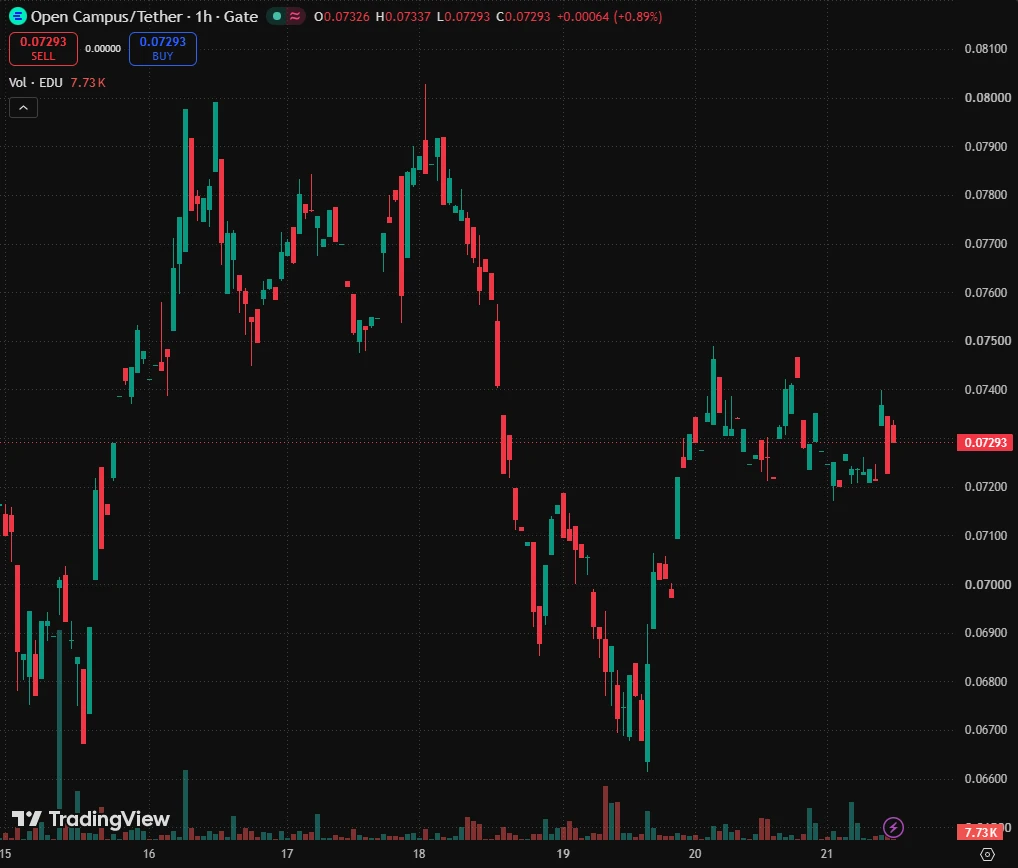
Task: Click the pink approximate-data indicator icon
Action: 295,16
